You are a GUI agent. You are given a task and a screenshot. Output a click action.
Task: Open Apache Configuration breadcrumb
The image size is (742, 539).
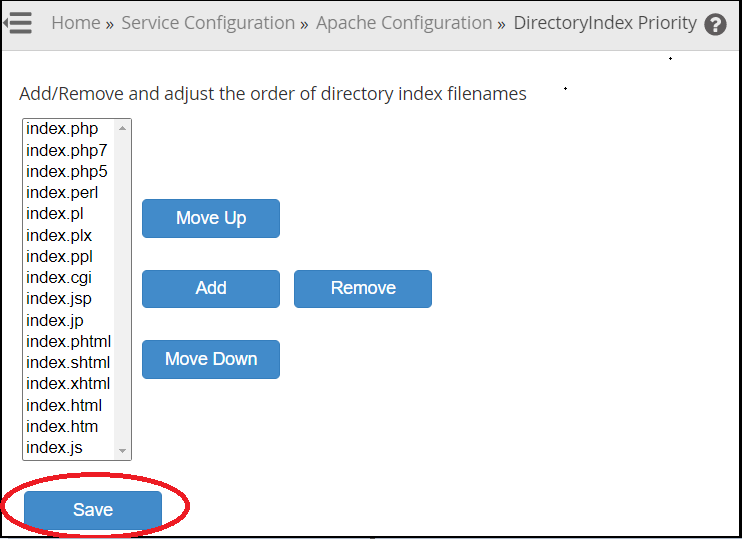tap(404, 23)
